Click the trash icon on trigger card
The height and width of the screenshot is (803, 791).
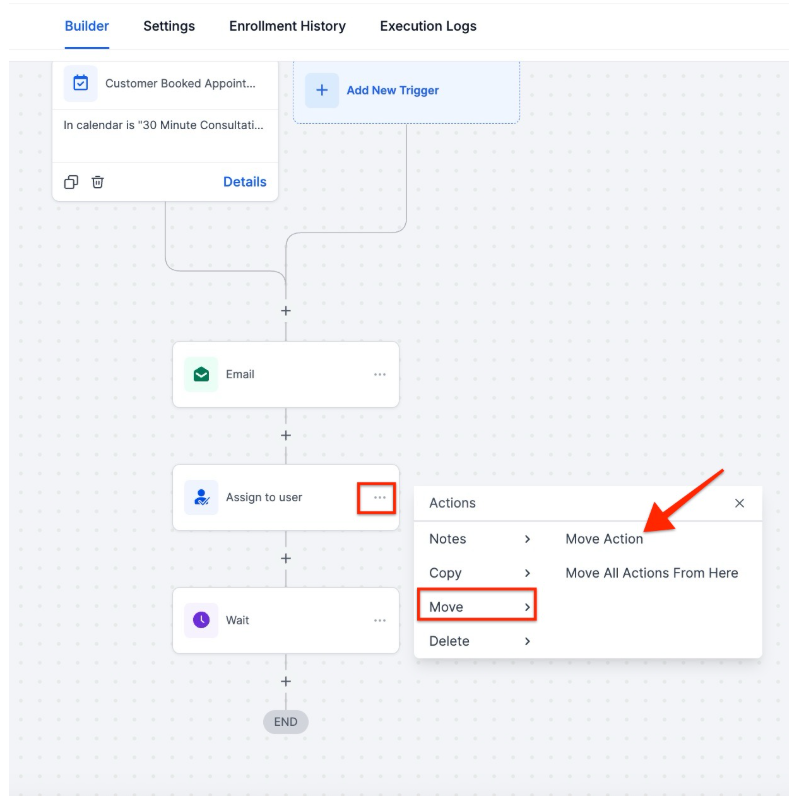(98, 182)
